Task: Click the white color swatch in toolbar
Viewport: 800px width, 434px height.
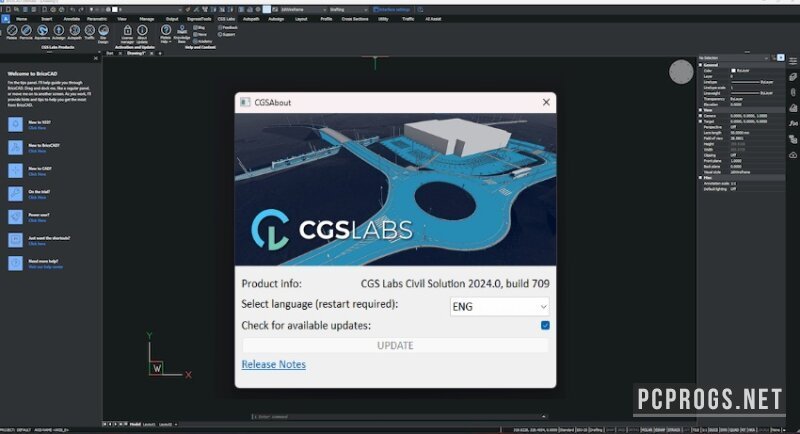Action: [115, 10]
